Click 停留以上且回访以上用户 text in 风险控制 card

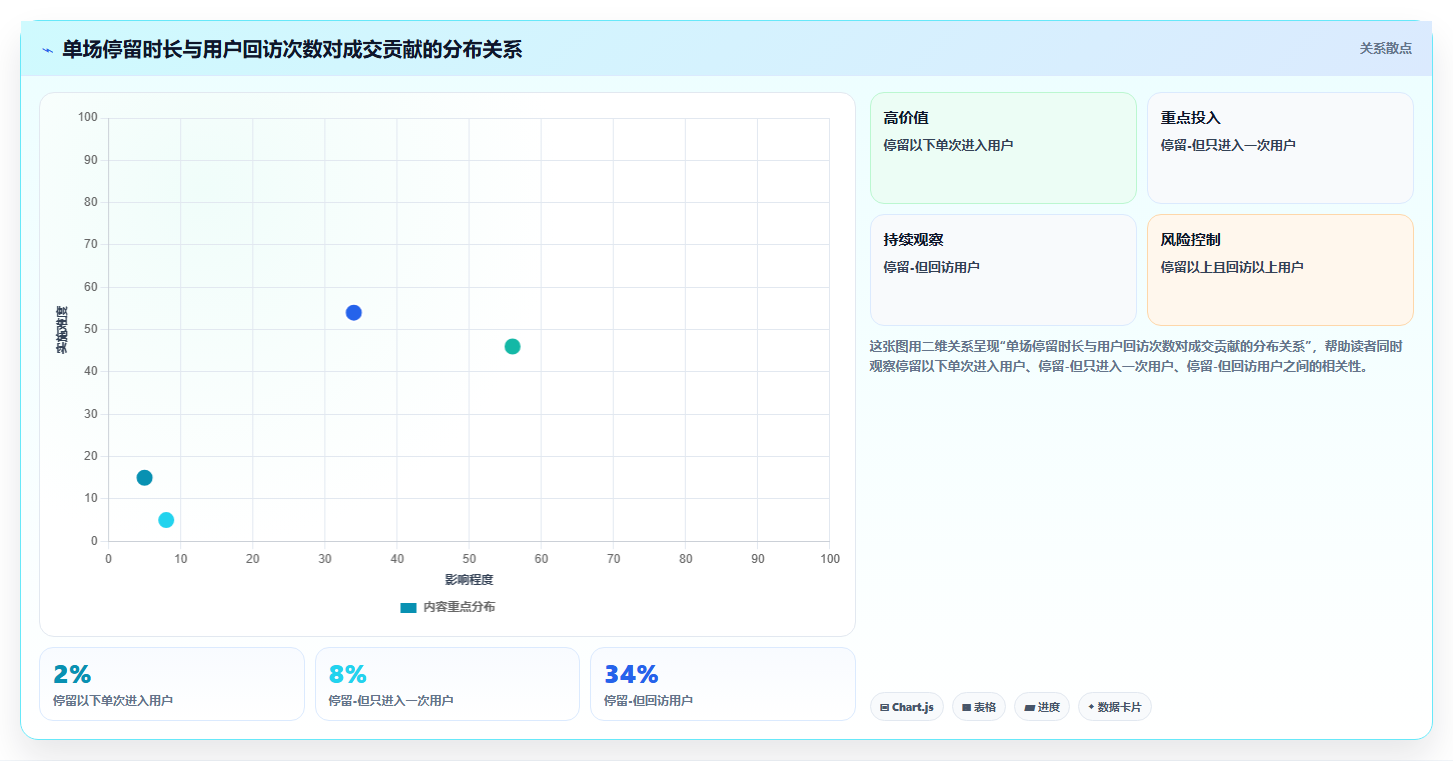click(x=1232, y=267)
